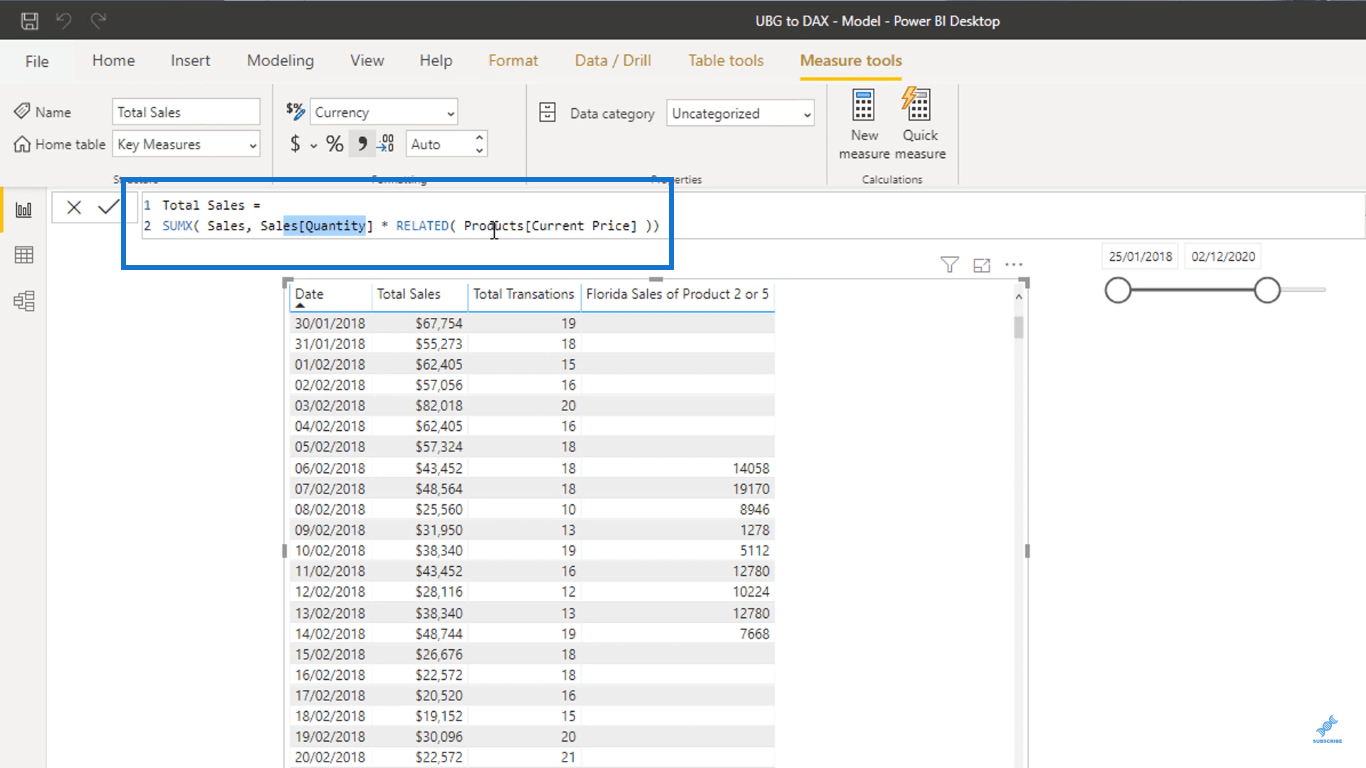Viewport: 1366px width, 768px height.
Task: Open the Report view from sidebar
Action: tap(23, 210)
